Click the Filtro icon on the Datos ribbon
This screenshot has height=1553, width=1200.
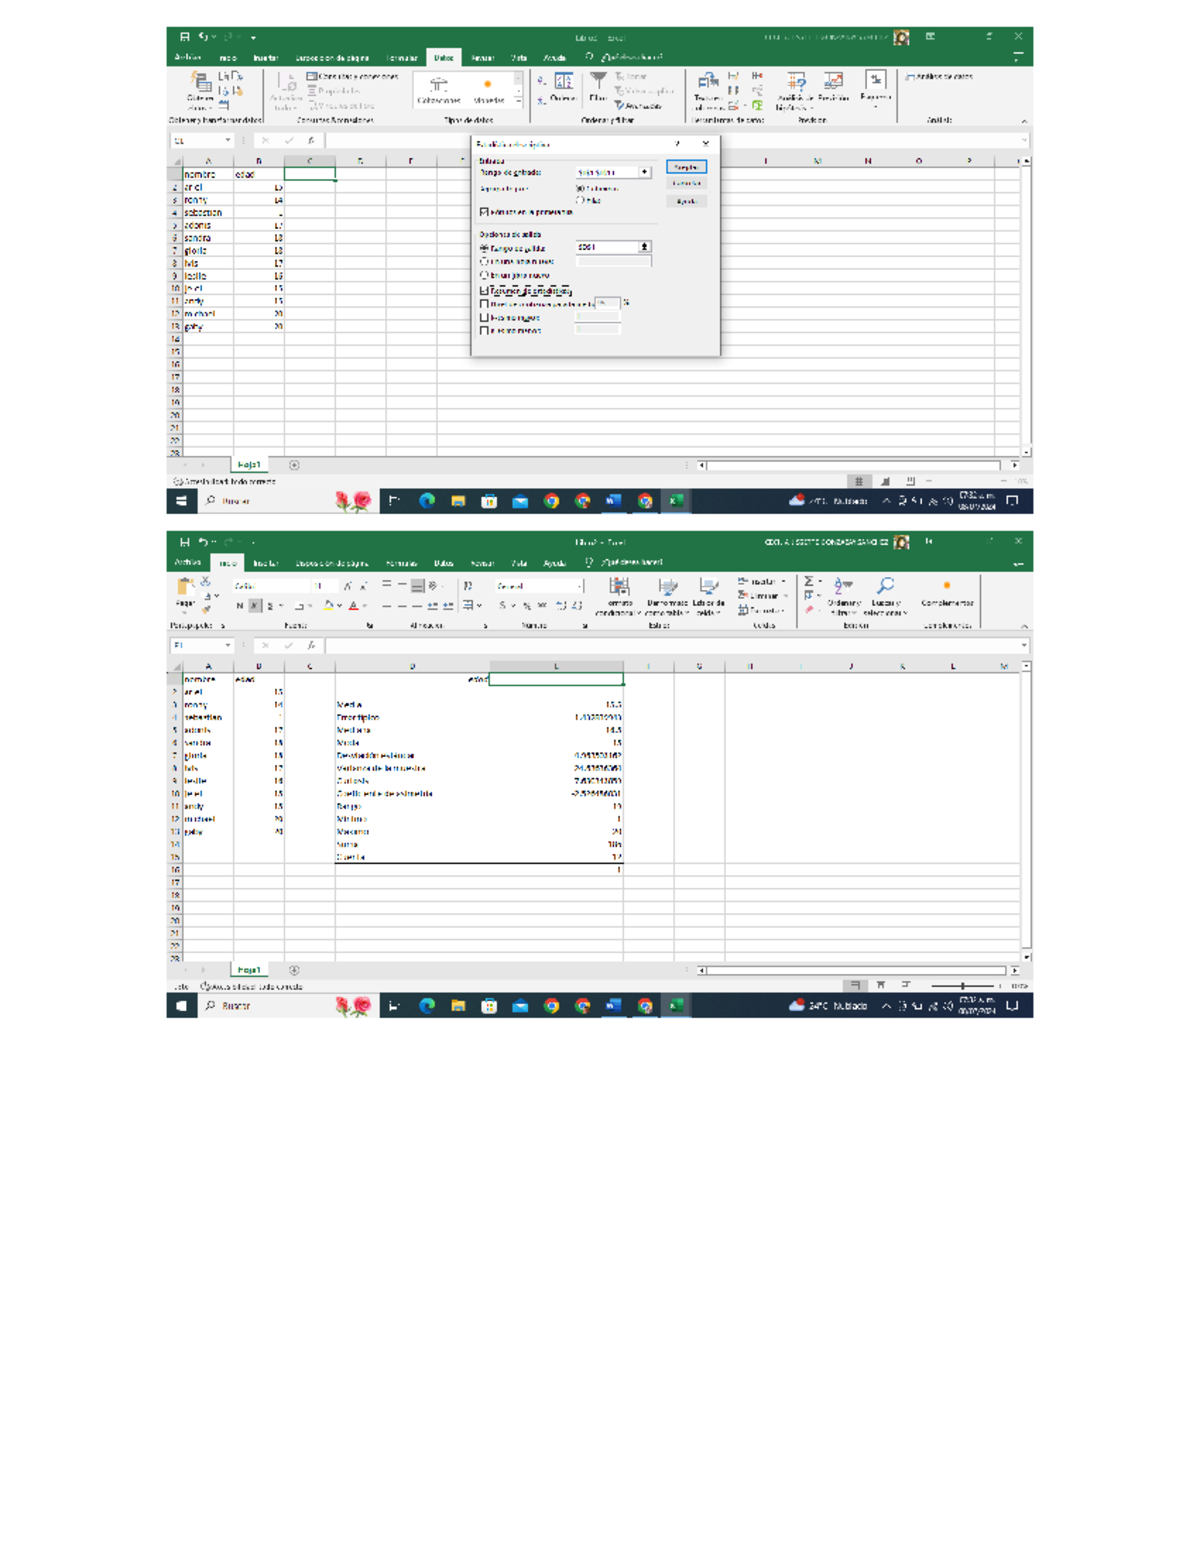[599, 82]
